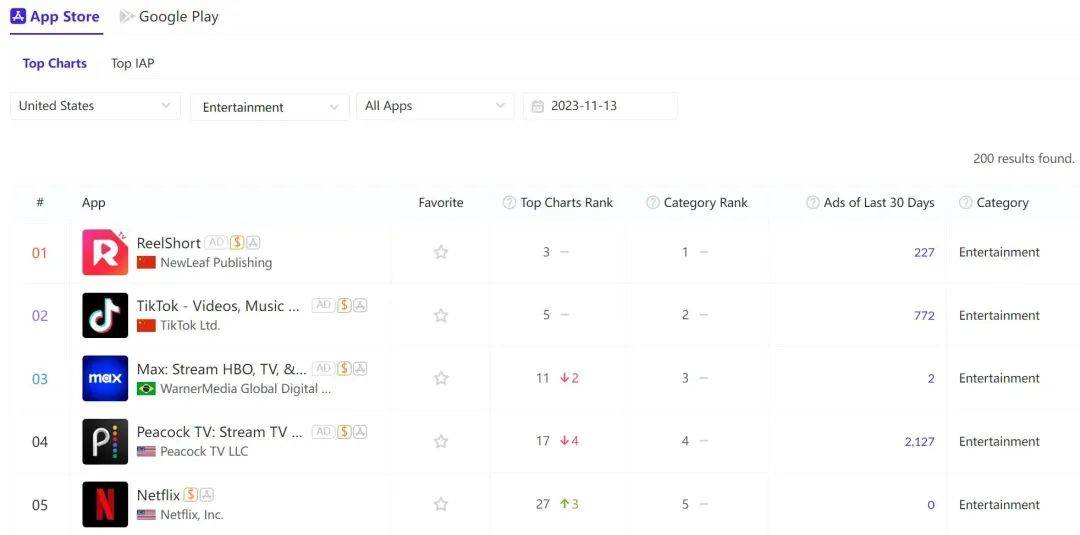The image size is (1080, 535).
Task: Click the Category Rank help icon
Action: click(653, 203)
